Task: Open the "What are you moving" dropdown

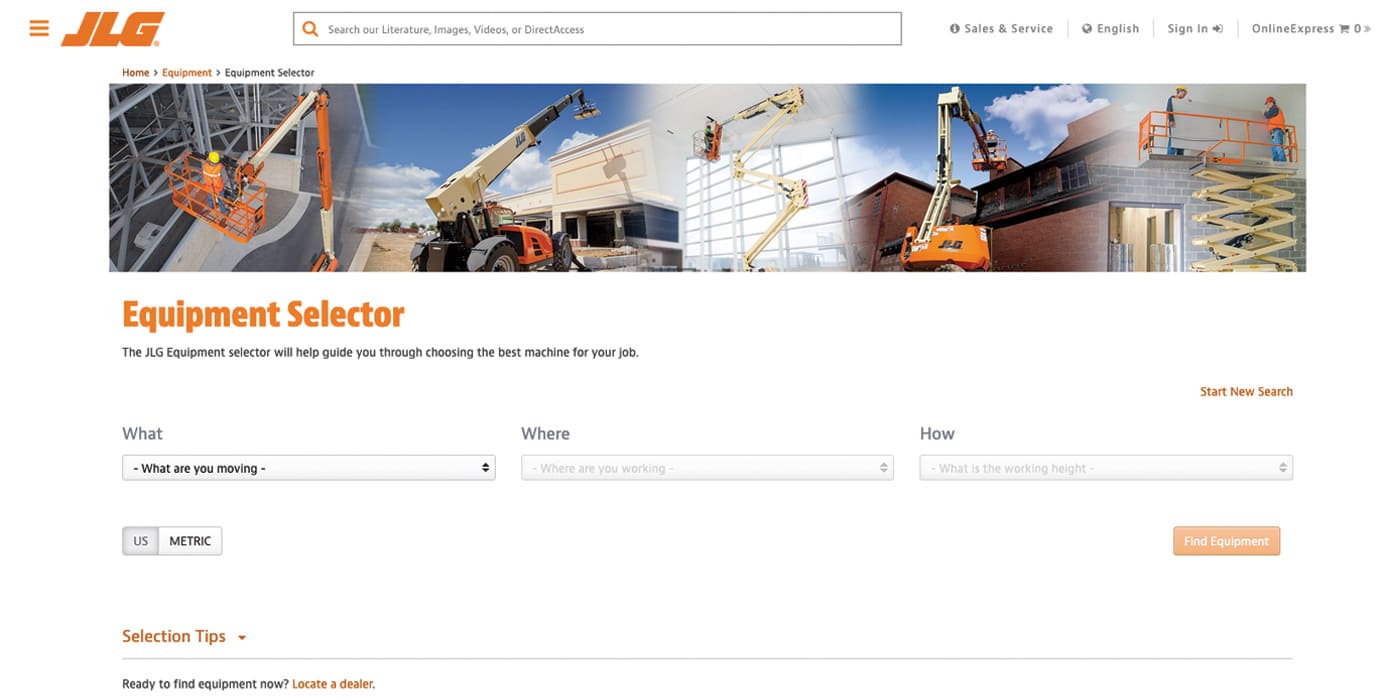Action: click(308, 468)
